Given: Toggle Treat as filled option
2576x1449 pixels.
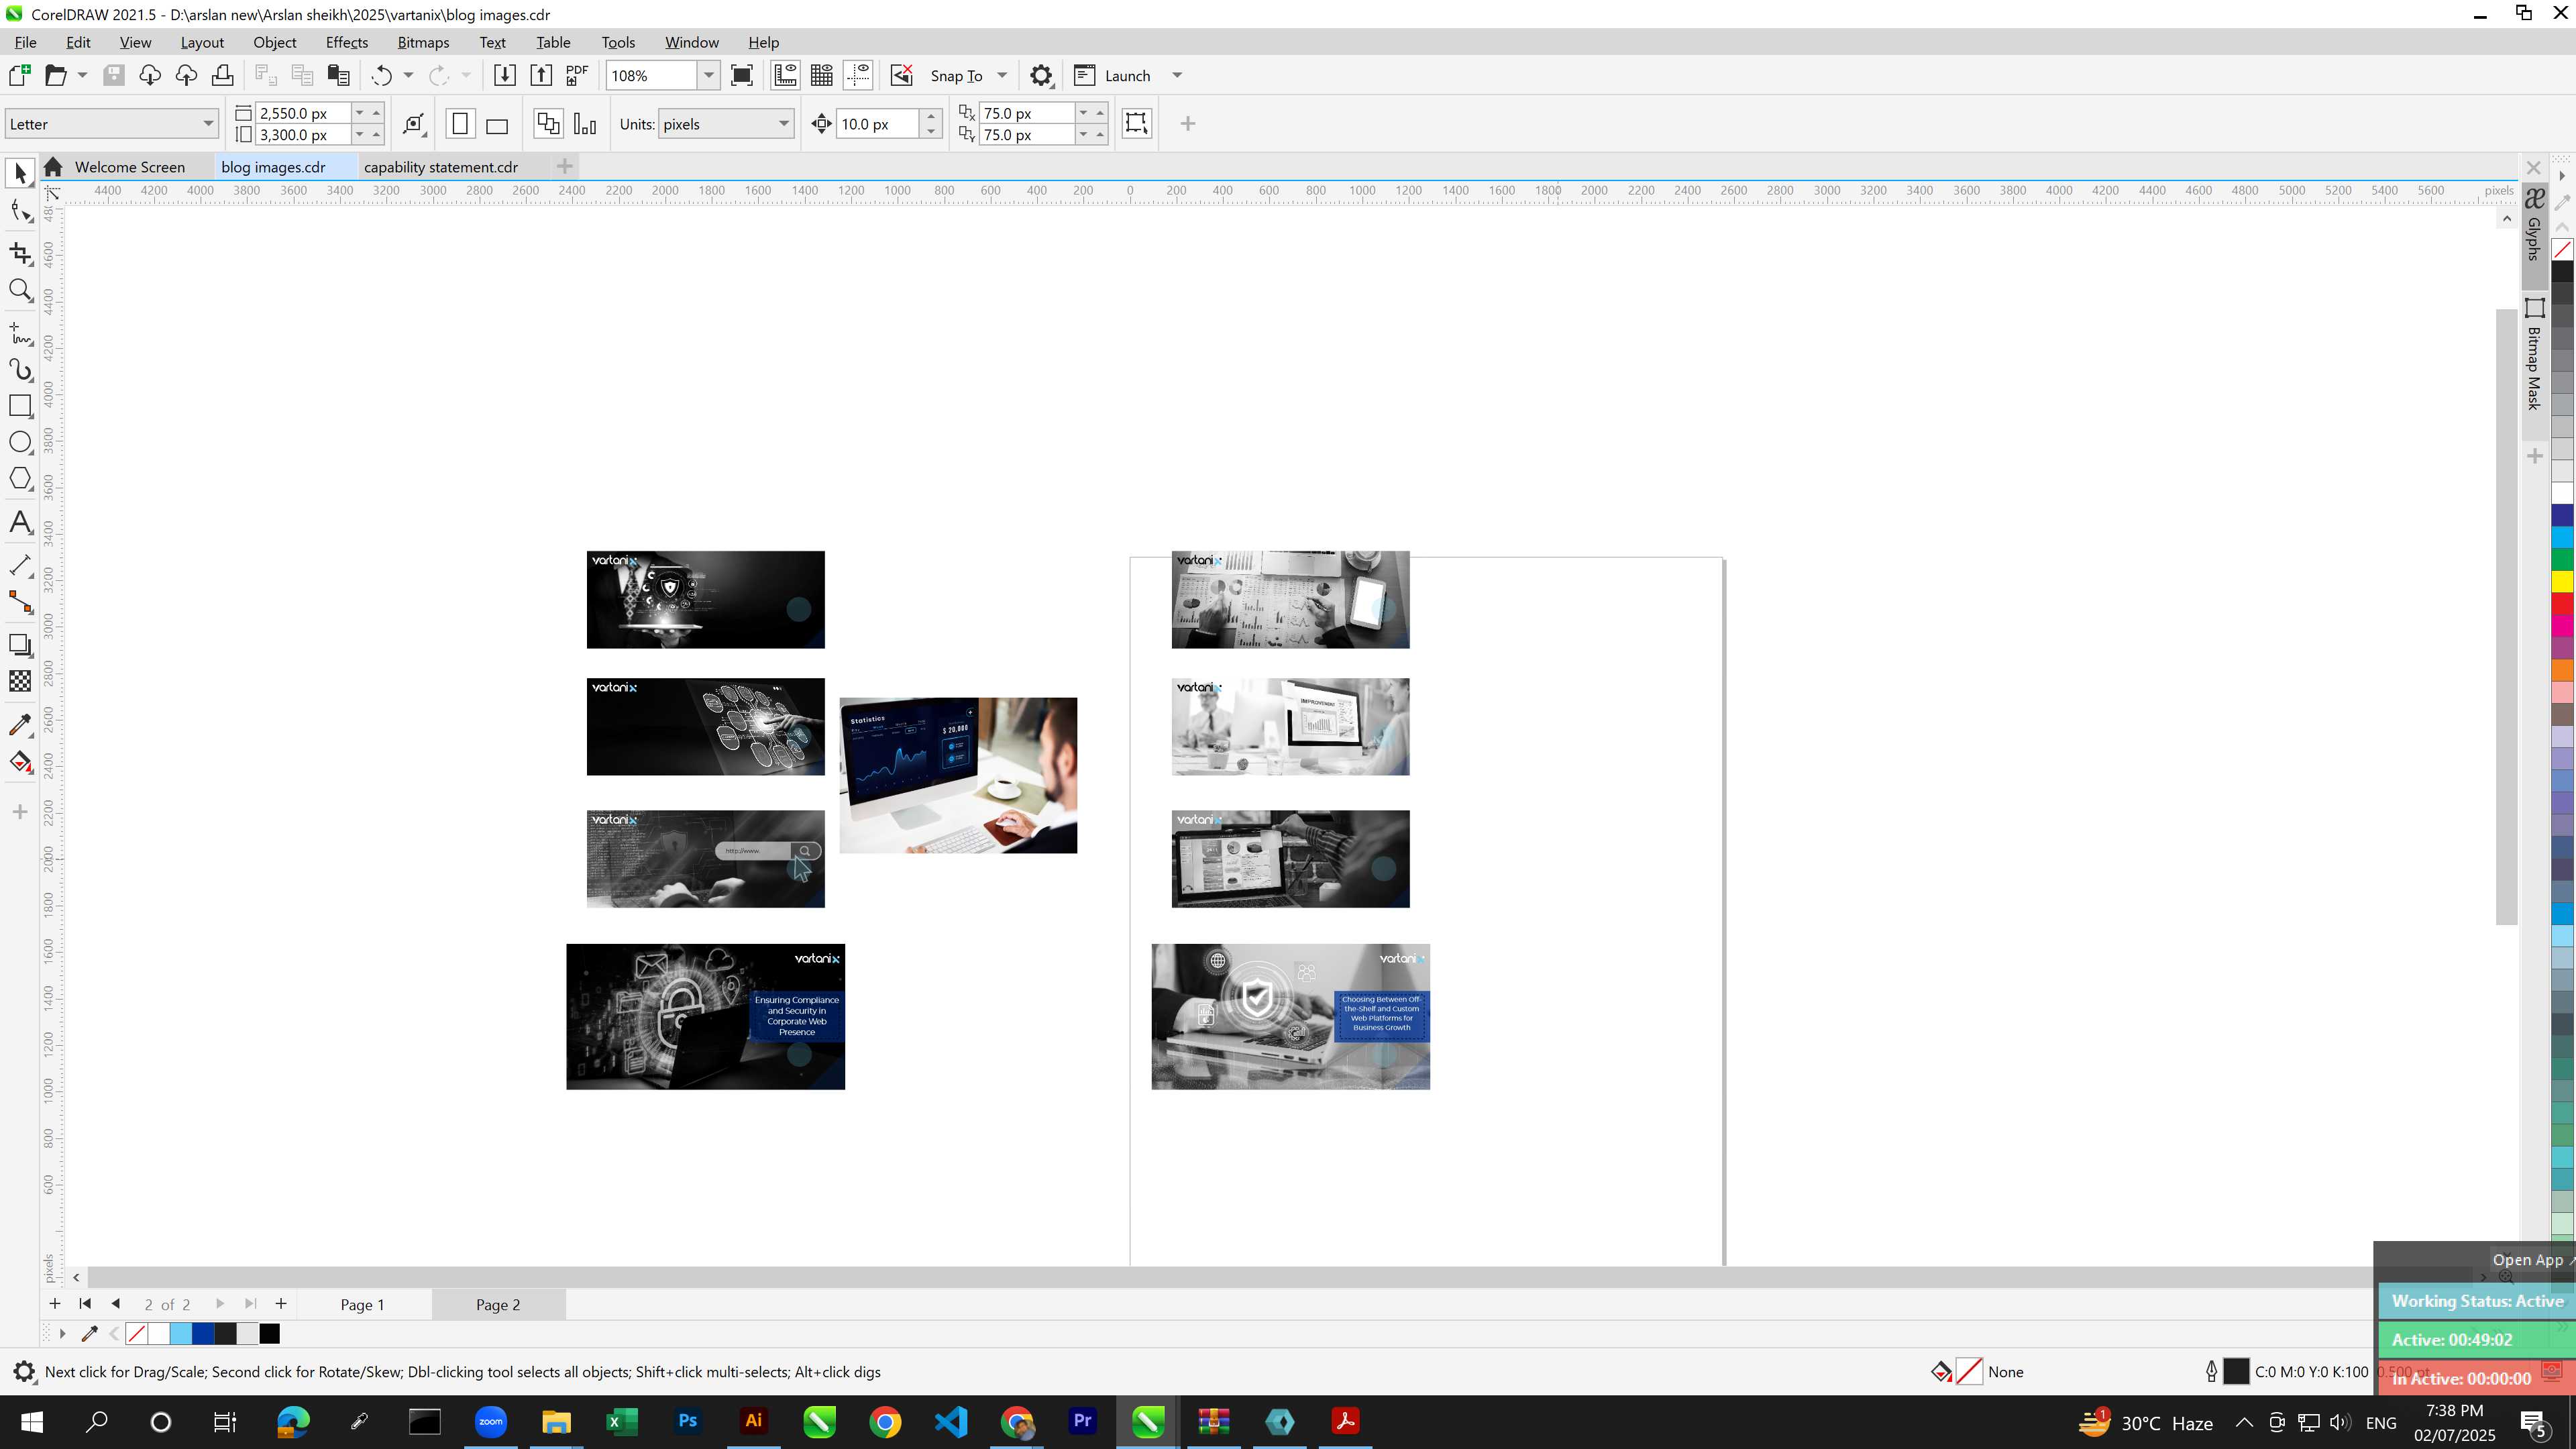Looking at the screenshot, I should click(1137, 123).
